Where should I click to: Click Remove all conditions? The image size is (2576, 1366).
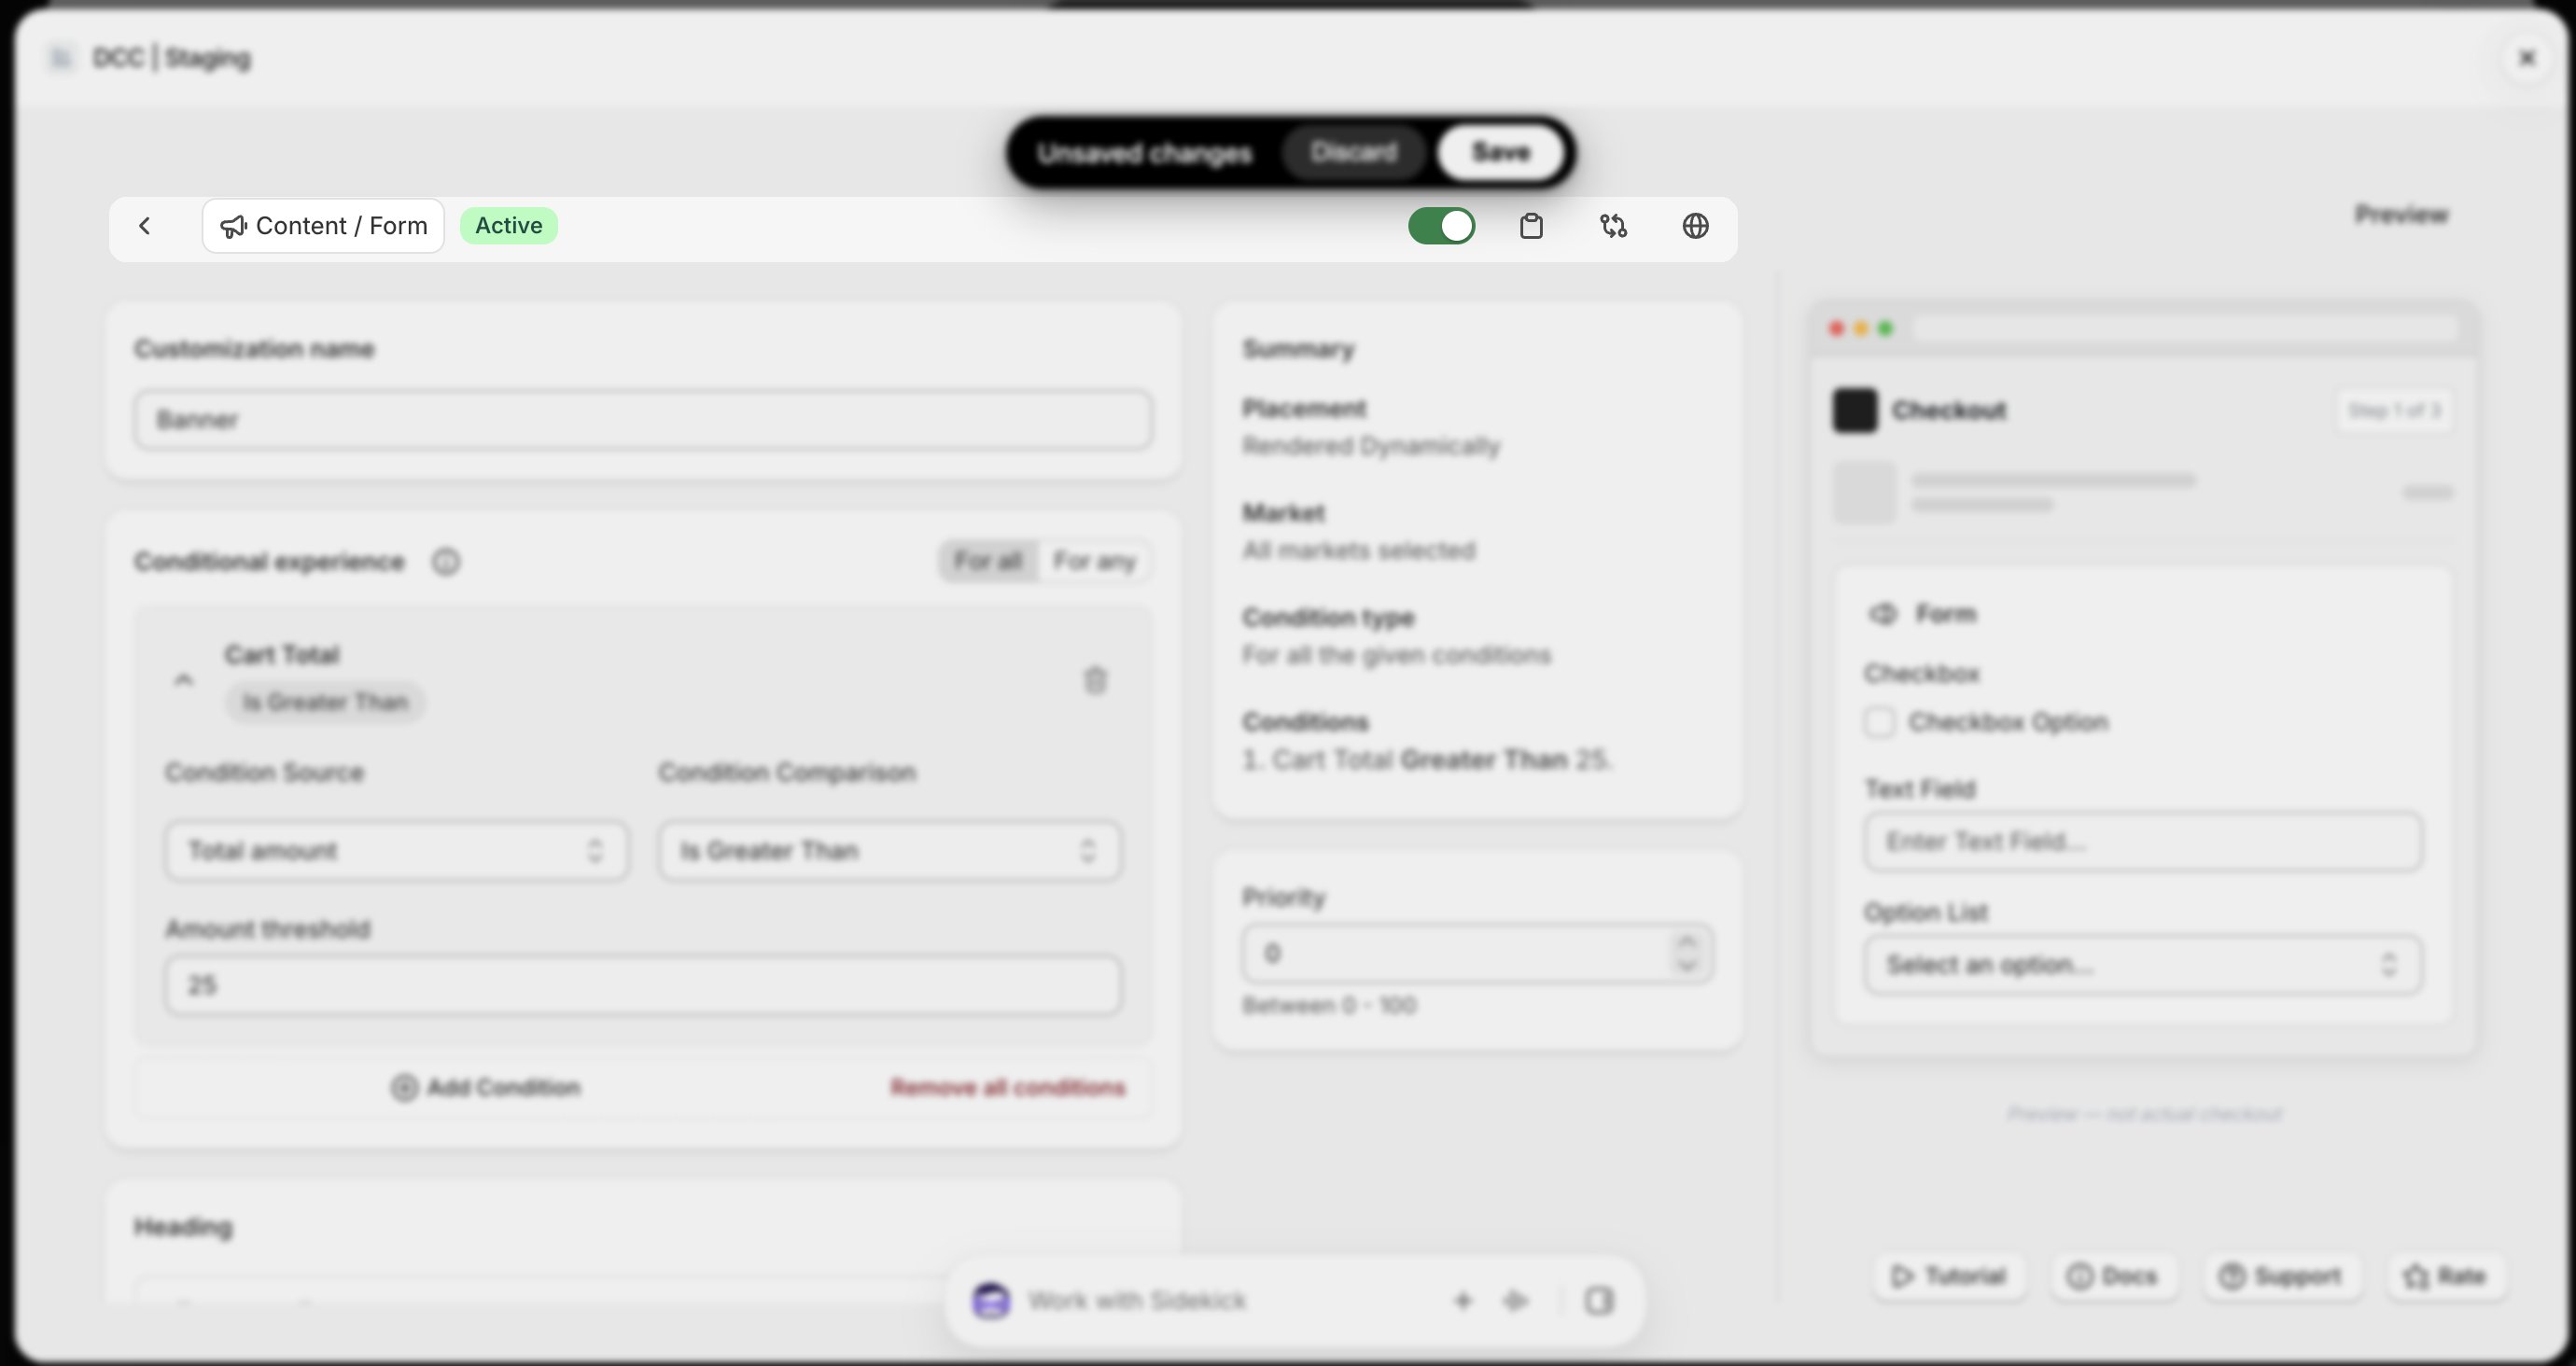coord(1008,1087)
